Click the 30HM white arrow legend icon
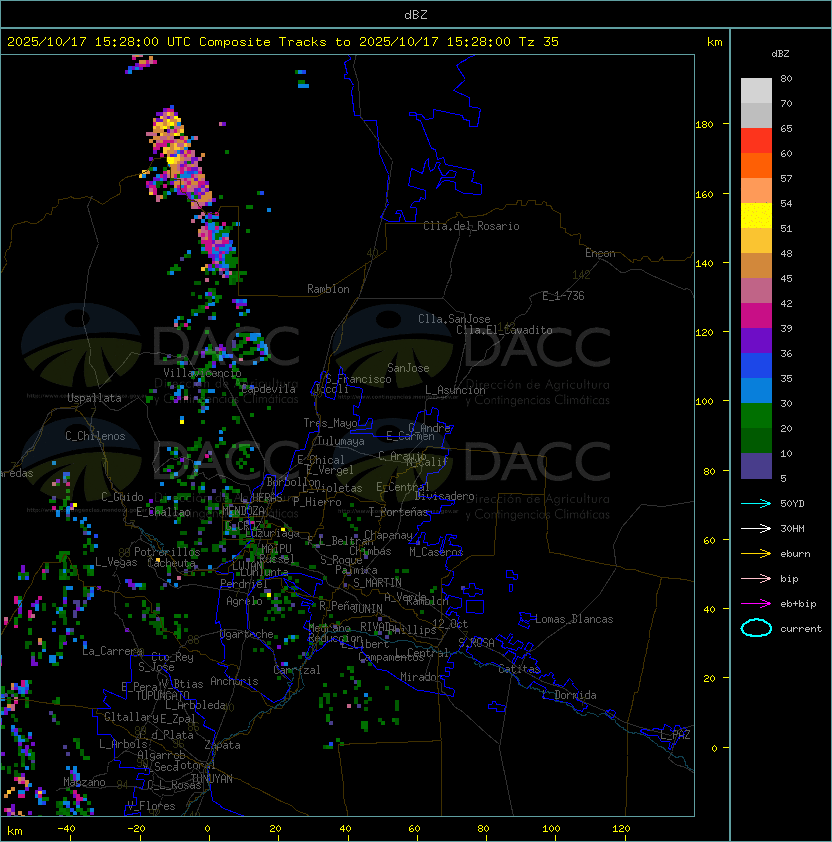Viewport: 832px width, 842px height. click(756, 528)
